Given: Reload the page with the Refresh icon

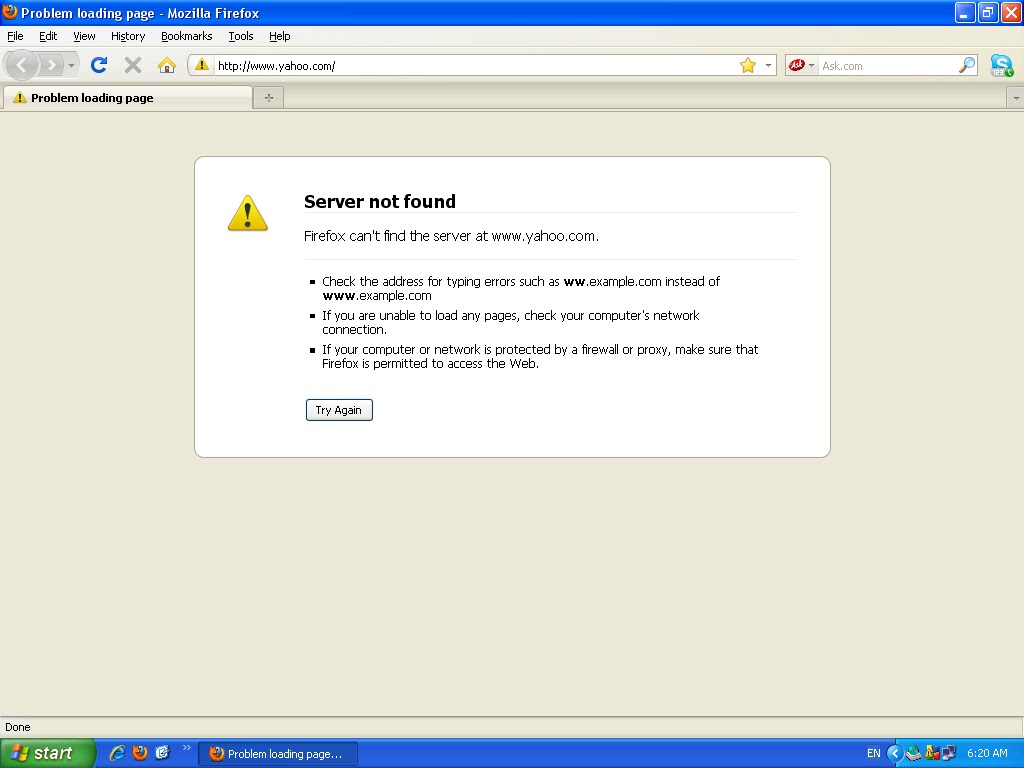Looking at the screenshot, I should 99,65.
